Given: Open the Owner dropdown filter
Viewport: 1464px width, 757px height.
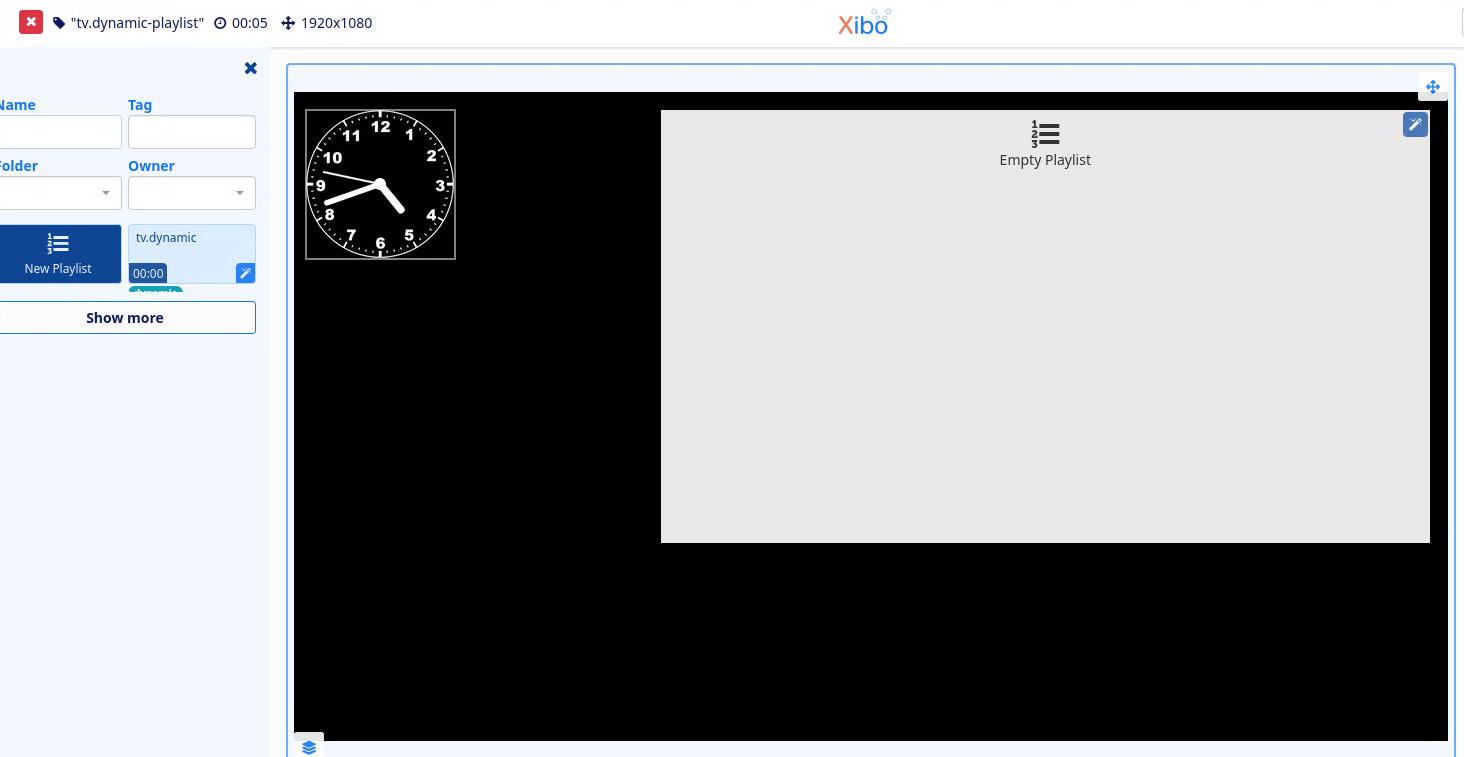Looking at the screenshot, I should pos(191,193).
